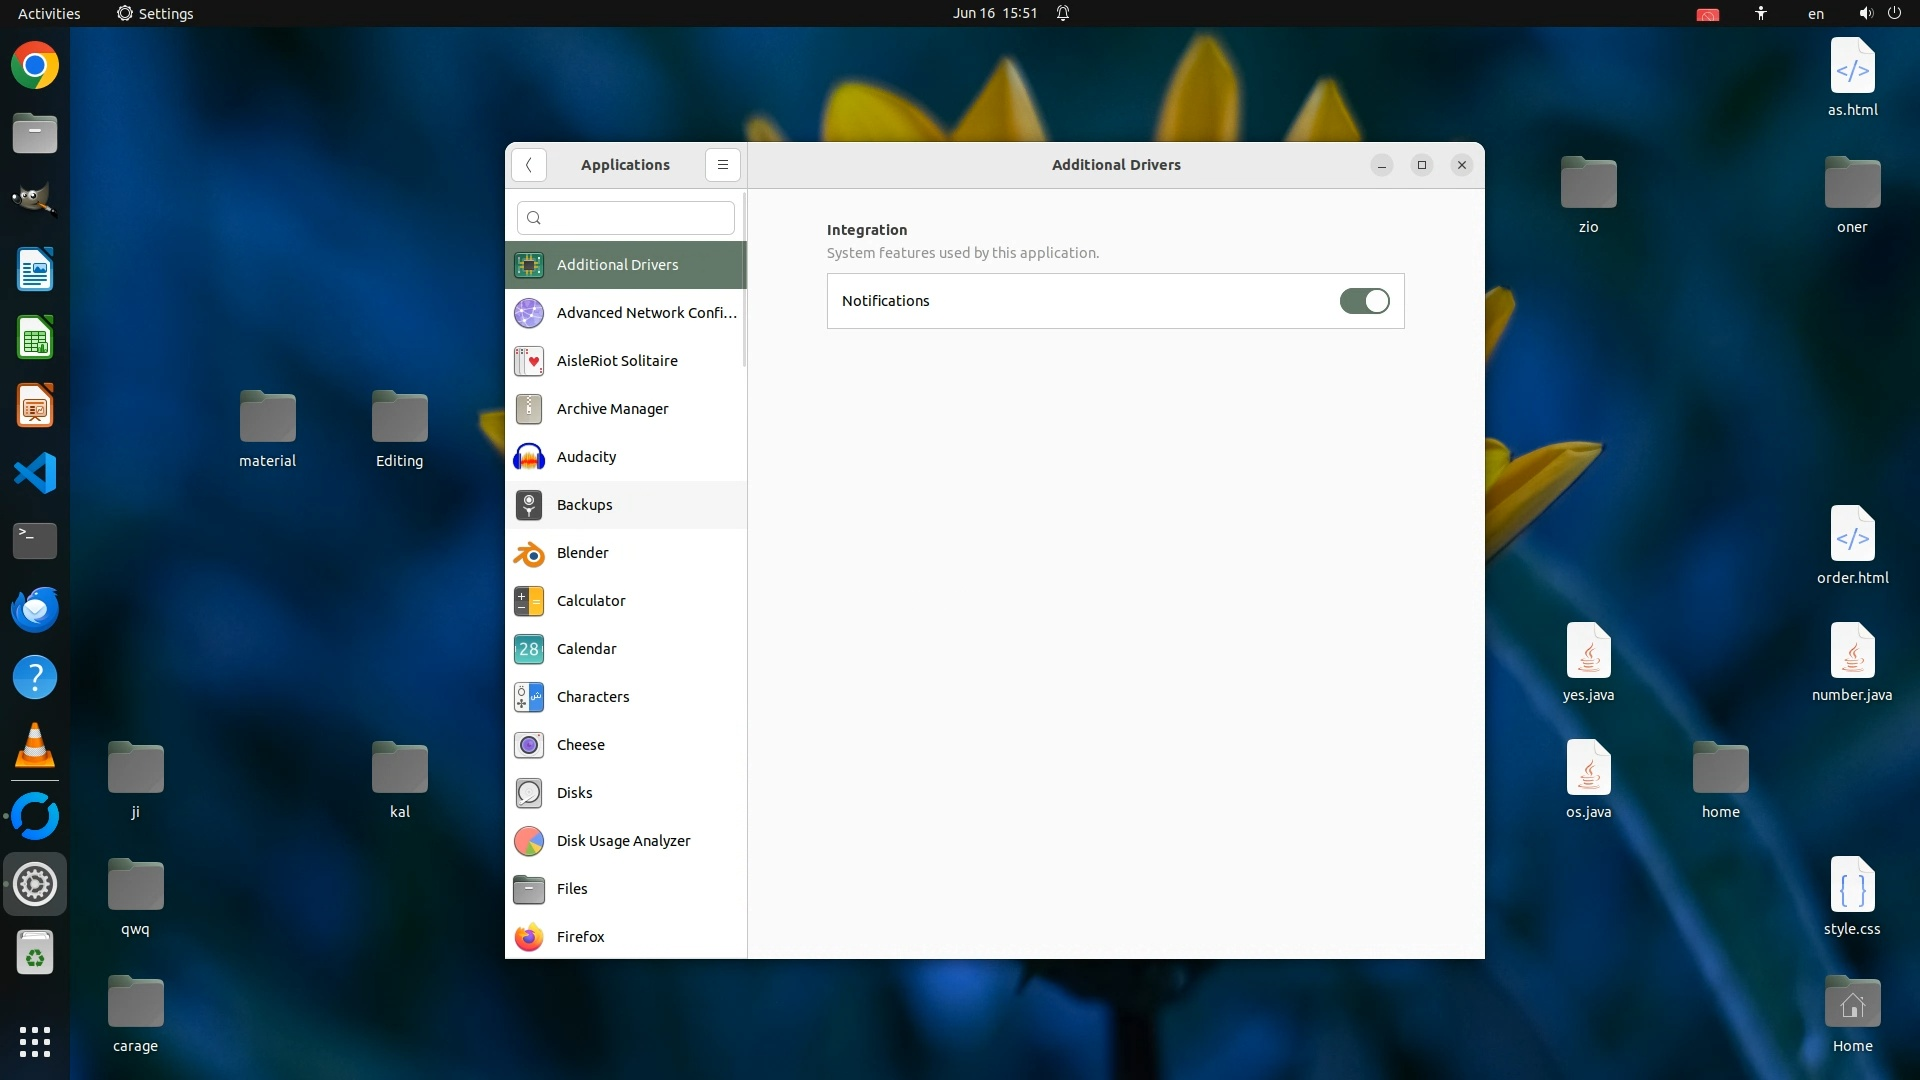
Task: Open the date and time clock menu
Action: tap(994, 13)
